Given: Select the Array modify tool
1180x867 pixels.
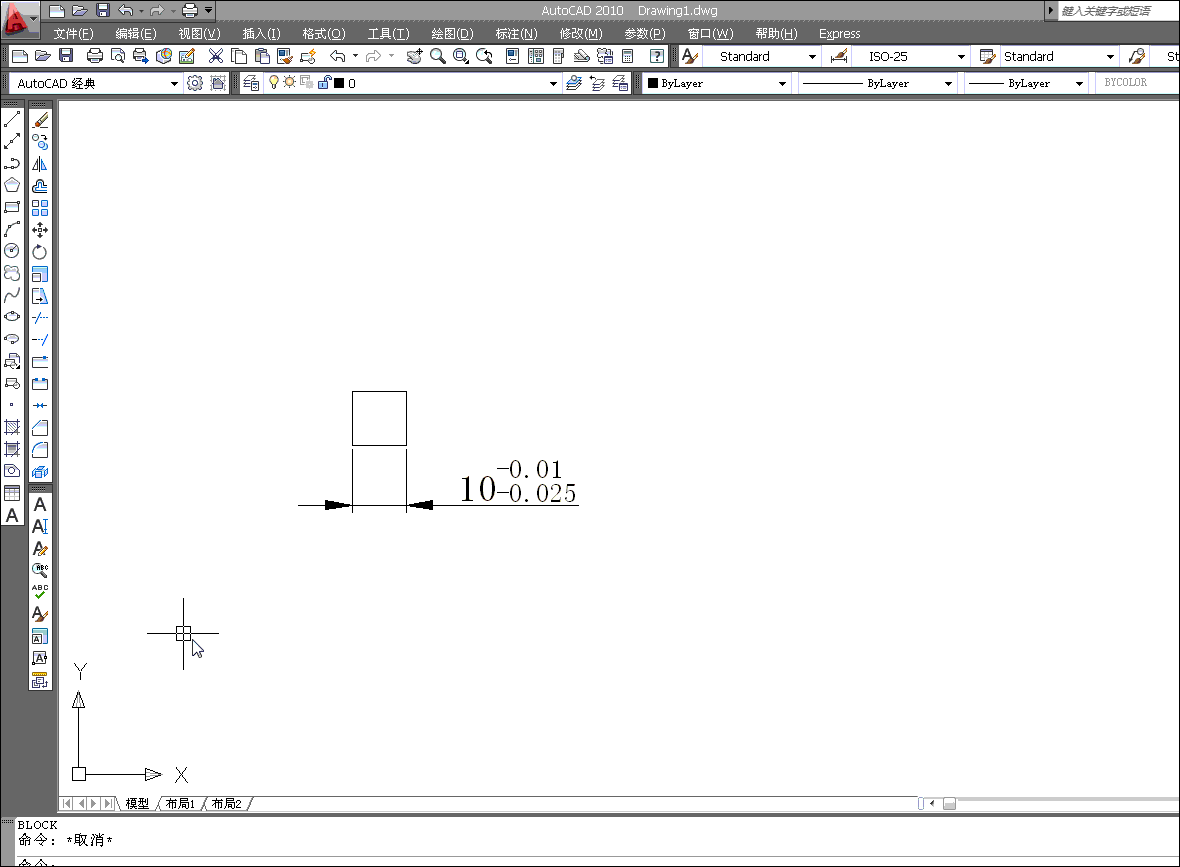Looking at the screenshot, I should pos(40,208).
